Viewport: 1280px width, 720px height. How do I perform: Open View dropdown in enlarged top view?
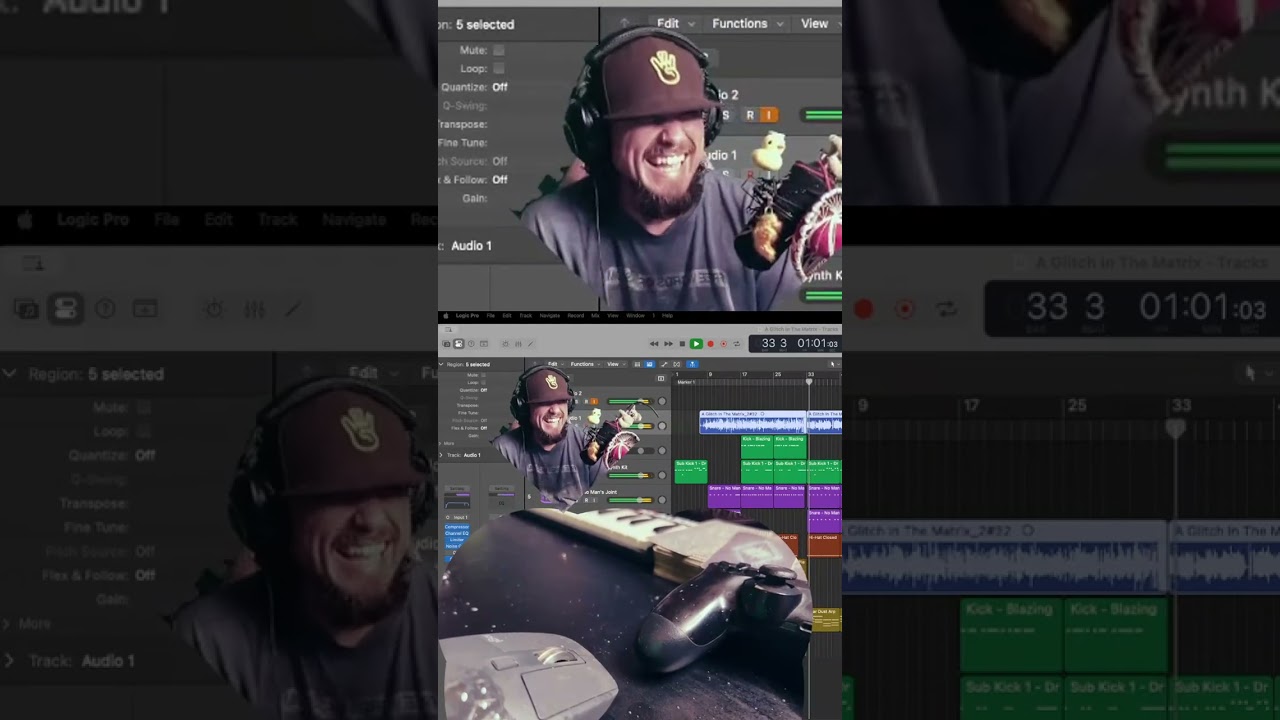819,23
